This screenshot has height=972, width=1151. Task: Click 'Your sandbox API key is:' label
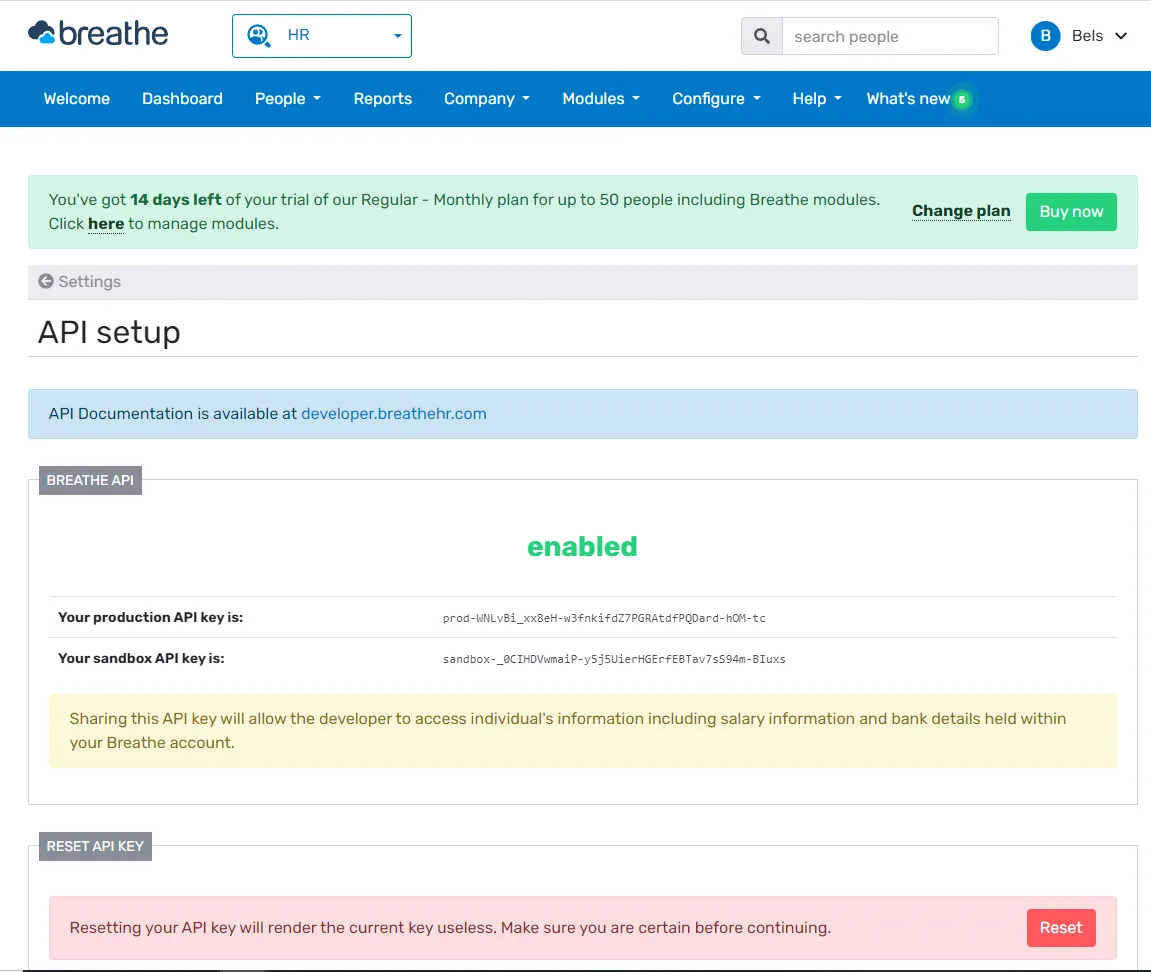coord(141,659)
